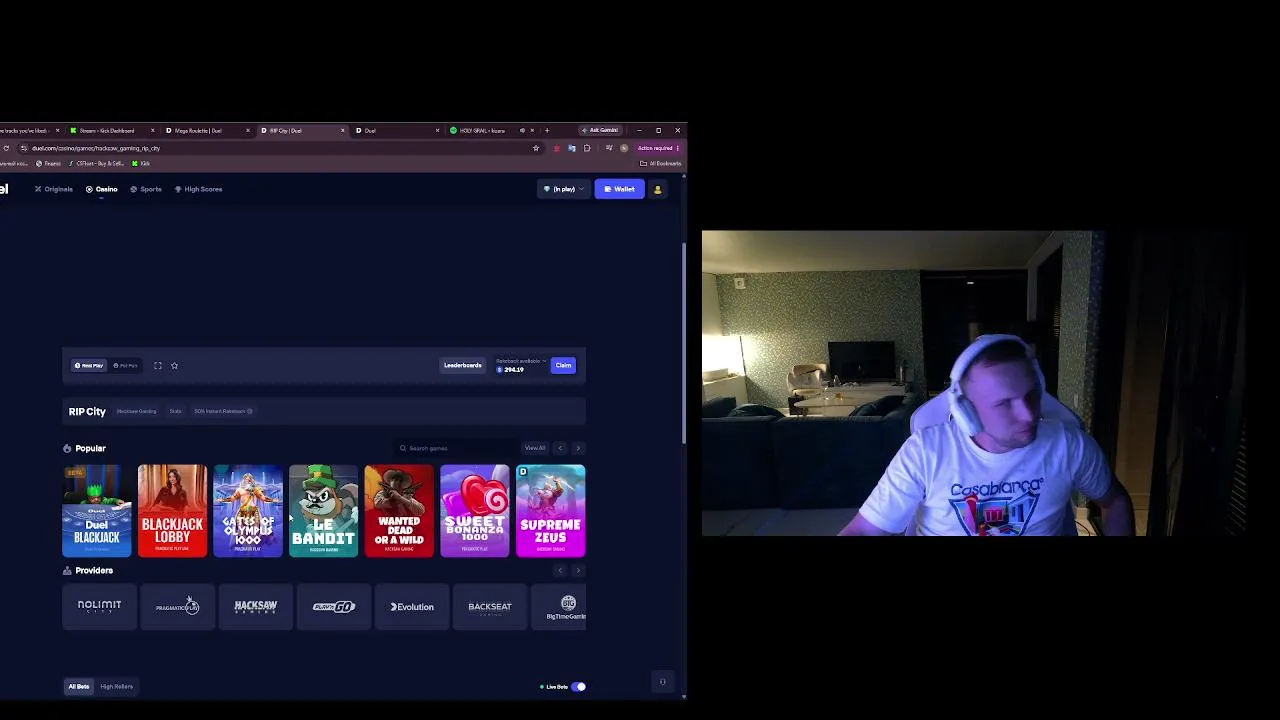The width and height of the screenshot is (1280, 720).
Task: Switch to Fun Play mode
Action: click(x=125, y=366)
